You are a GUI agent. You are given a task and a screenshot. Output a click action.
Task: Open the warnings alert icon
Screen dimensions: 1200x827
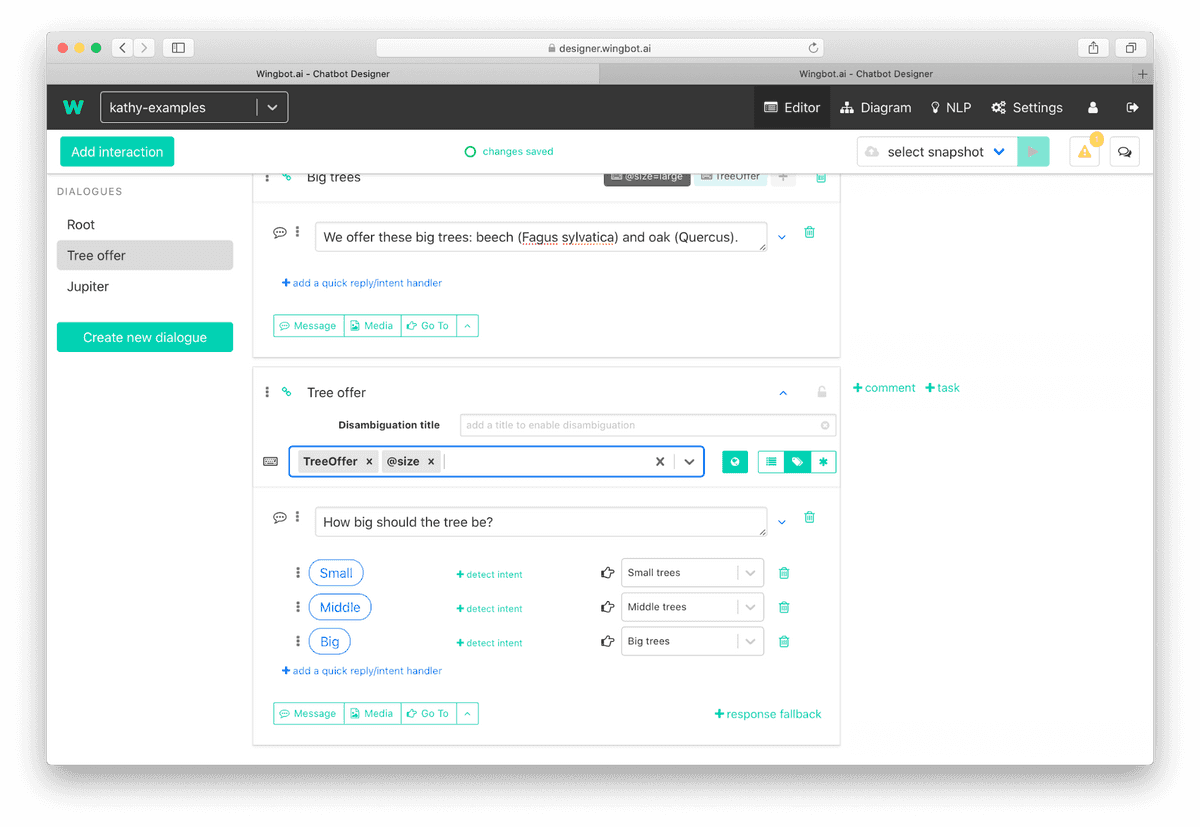[1084, 152]
